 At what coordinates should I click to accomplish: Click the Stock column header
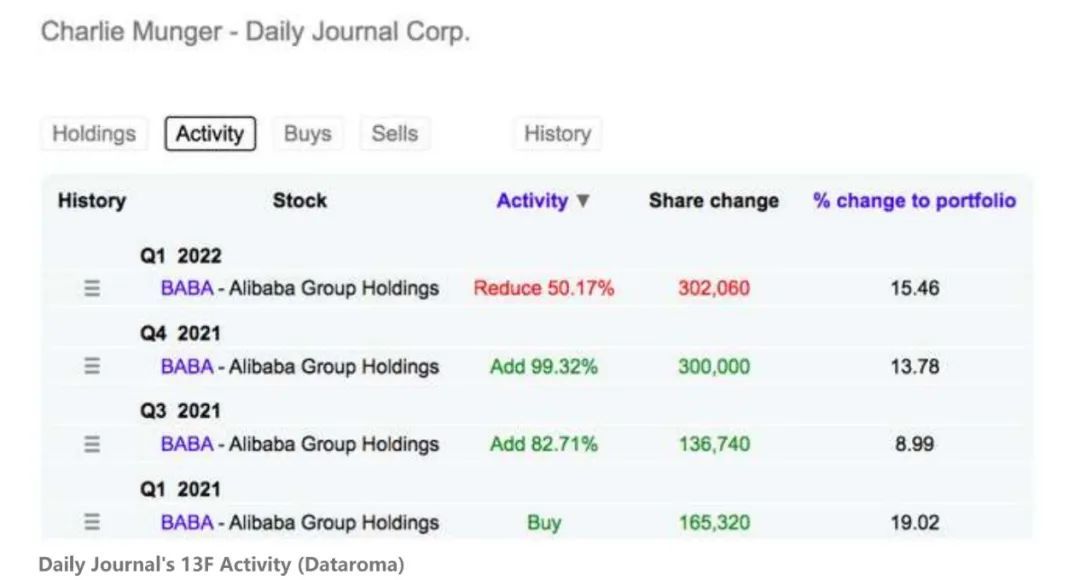(x=299, y=201)
